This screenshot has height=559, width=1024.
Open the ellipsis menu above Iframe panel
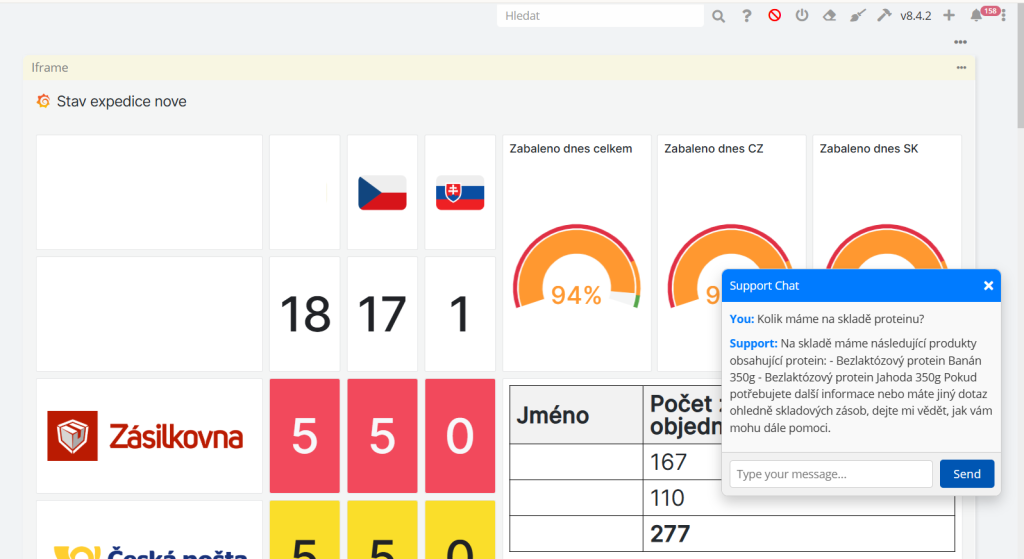click(960, 42)
